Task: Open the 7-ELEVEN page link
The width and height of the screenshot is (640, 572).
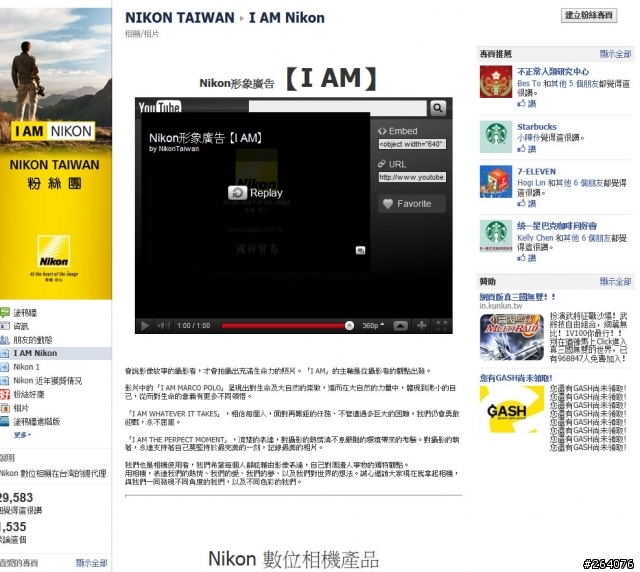Action: click(536, 171)
